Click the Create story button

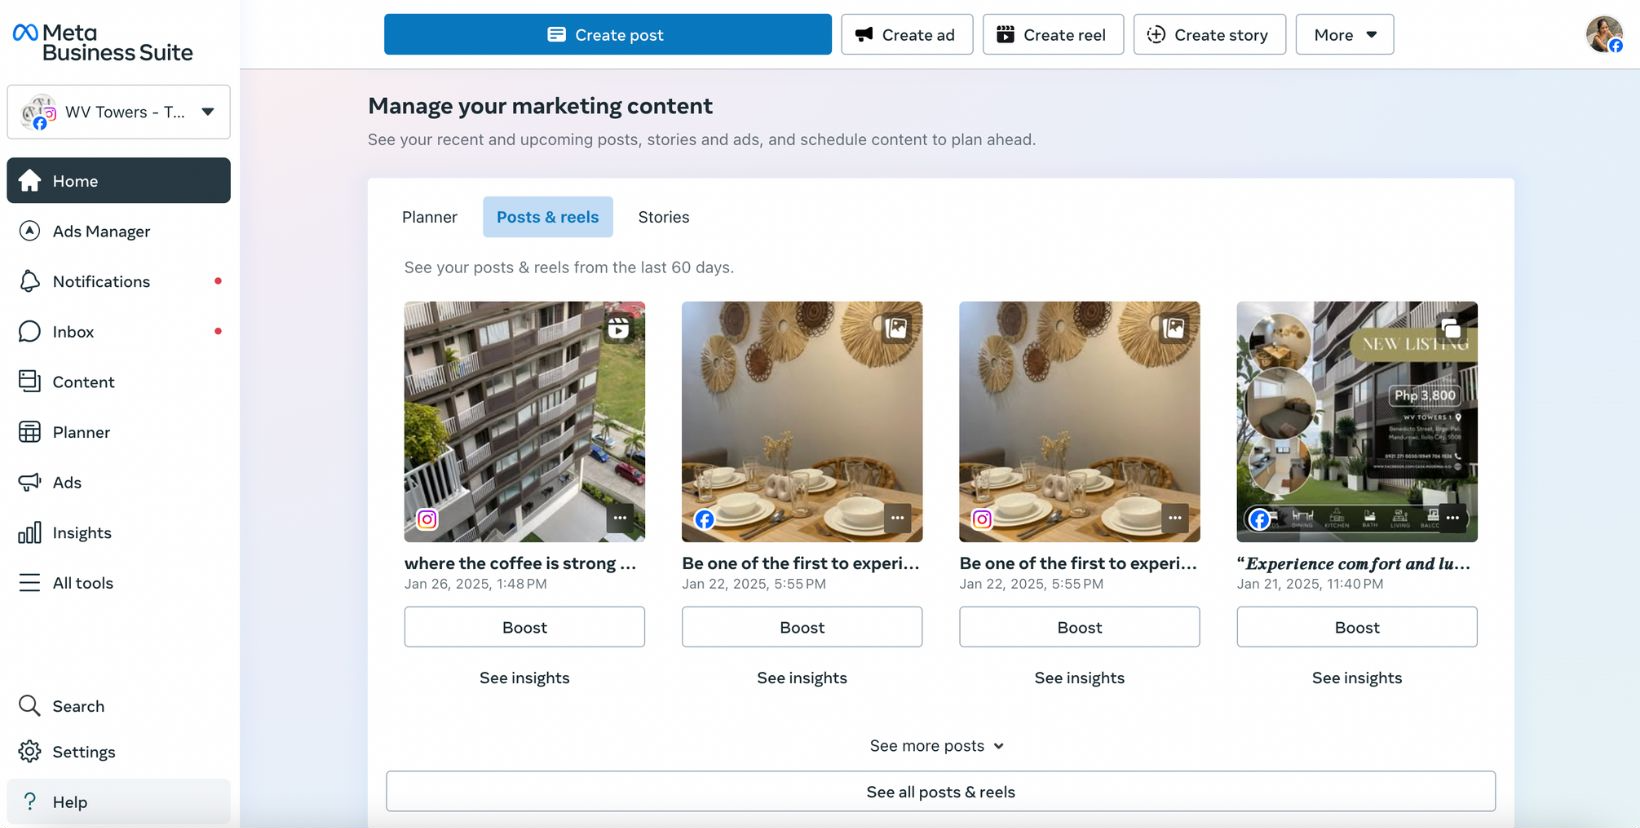click(1210, 34)
